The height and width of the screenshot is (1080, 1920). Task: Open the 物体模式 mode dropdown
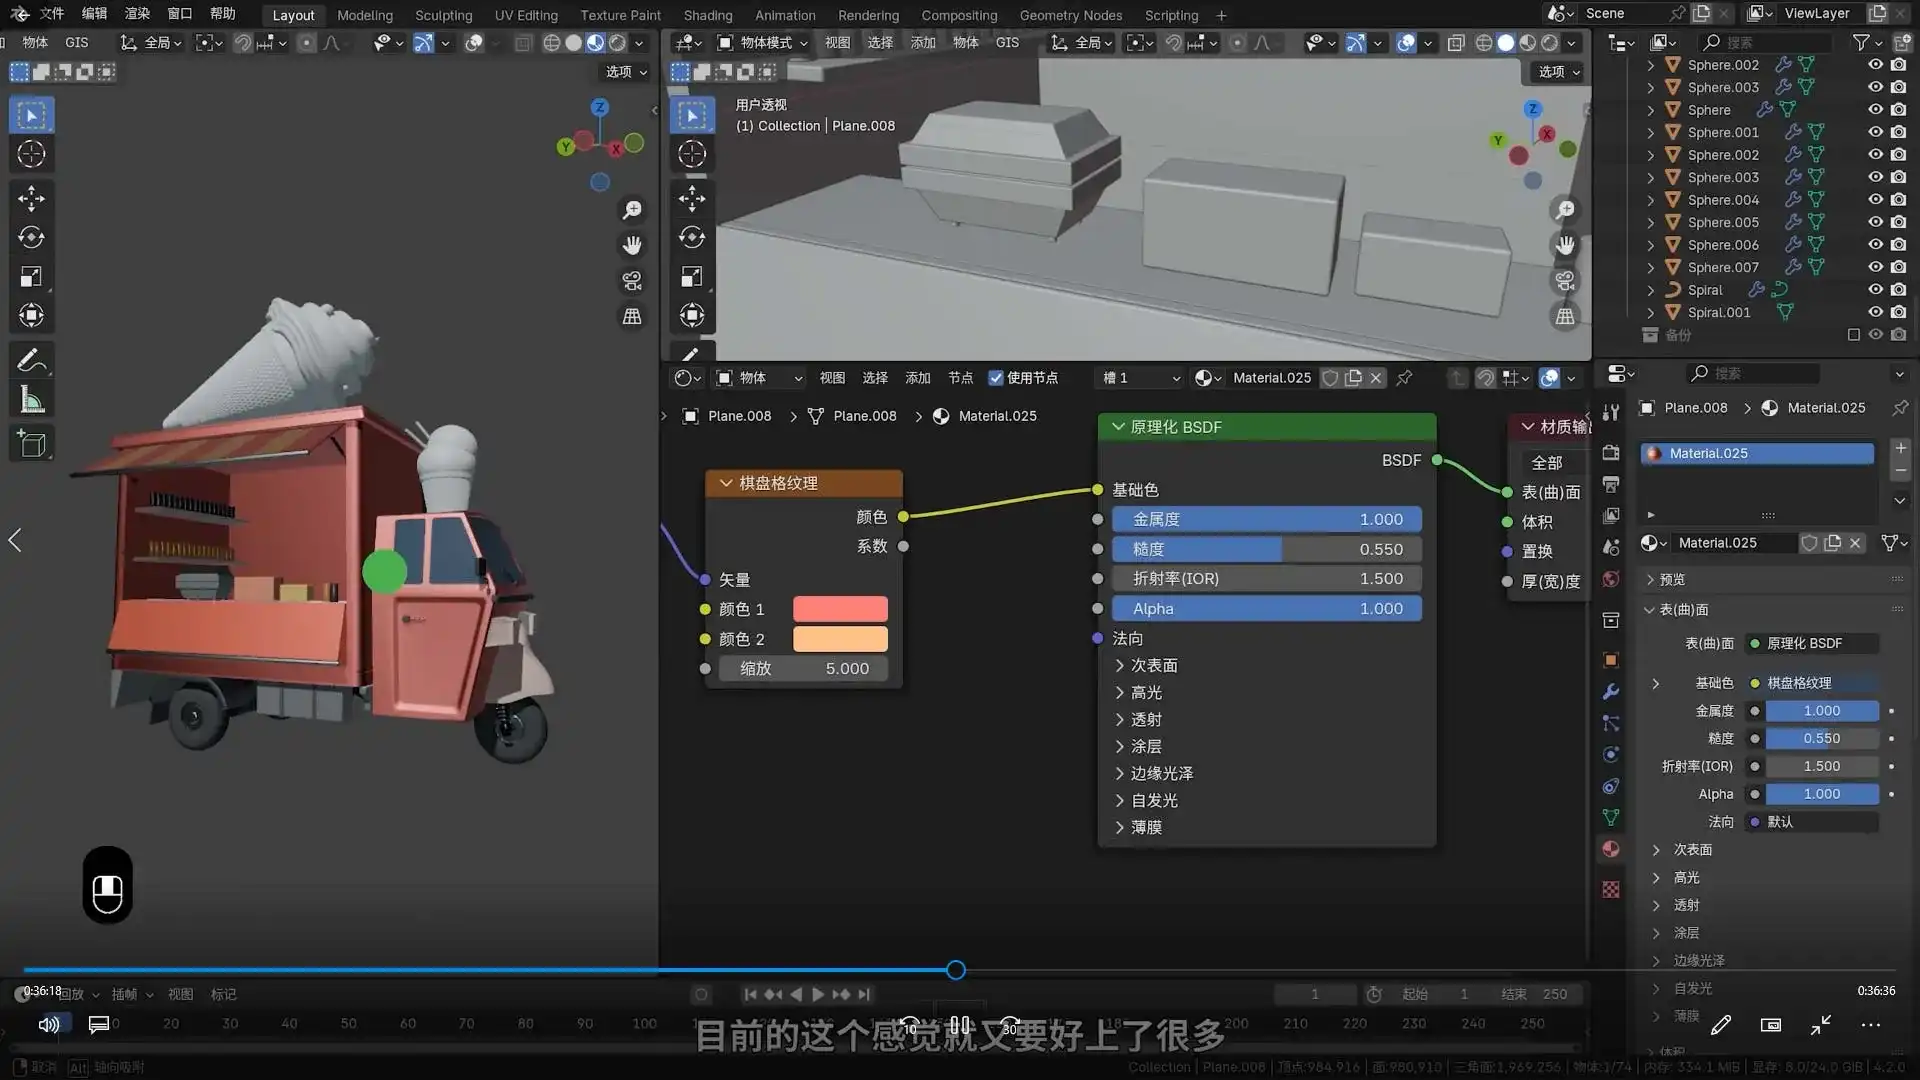(x=763, y=42)
